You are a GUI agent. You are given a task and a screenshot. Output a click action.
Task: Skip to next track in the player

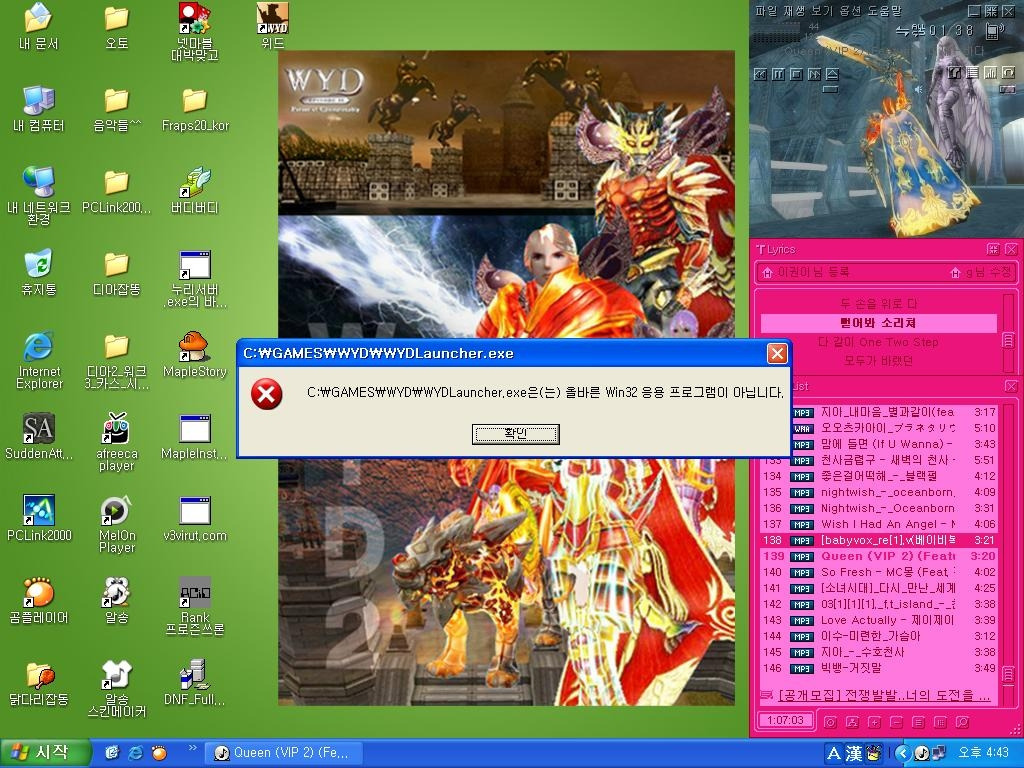pos(814,74)
